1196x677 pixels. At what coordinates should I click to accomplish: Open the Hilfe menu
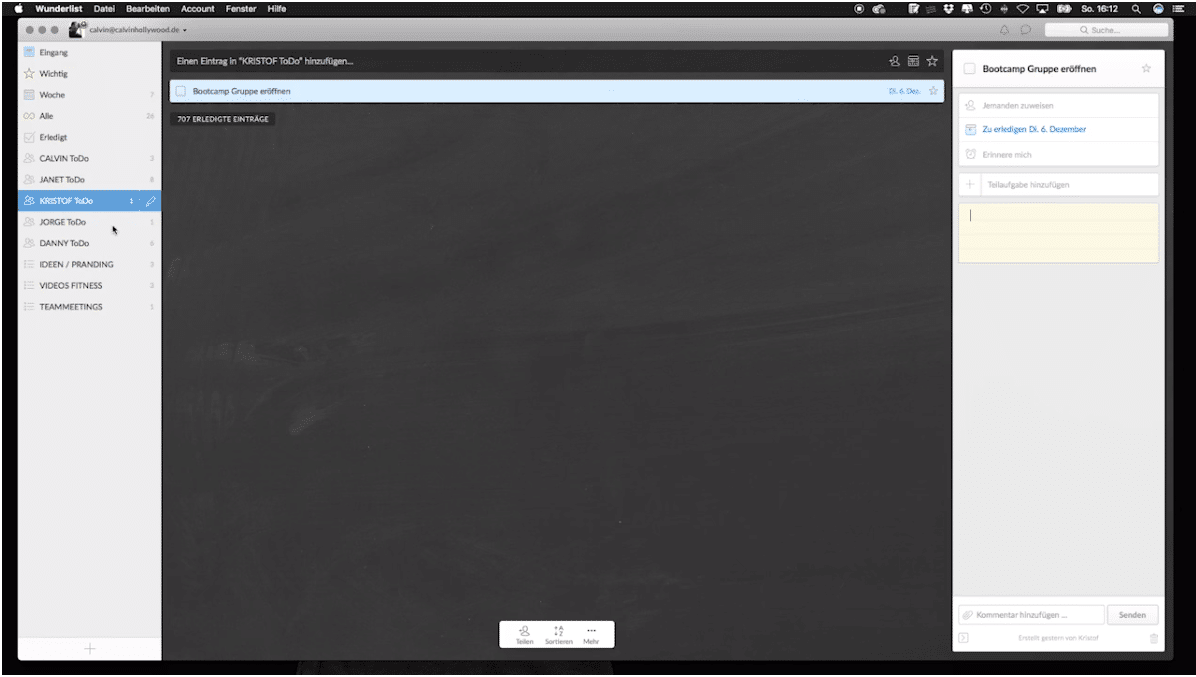click(x=277, y=8)
